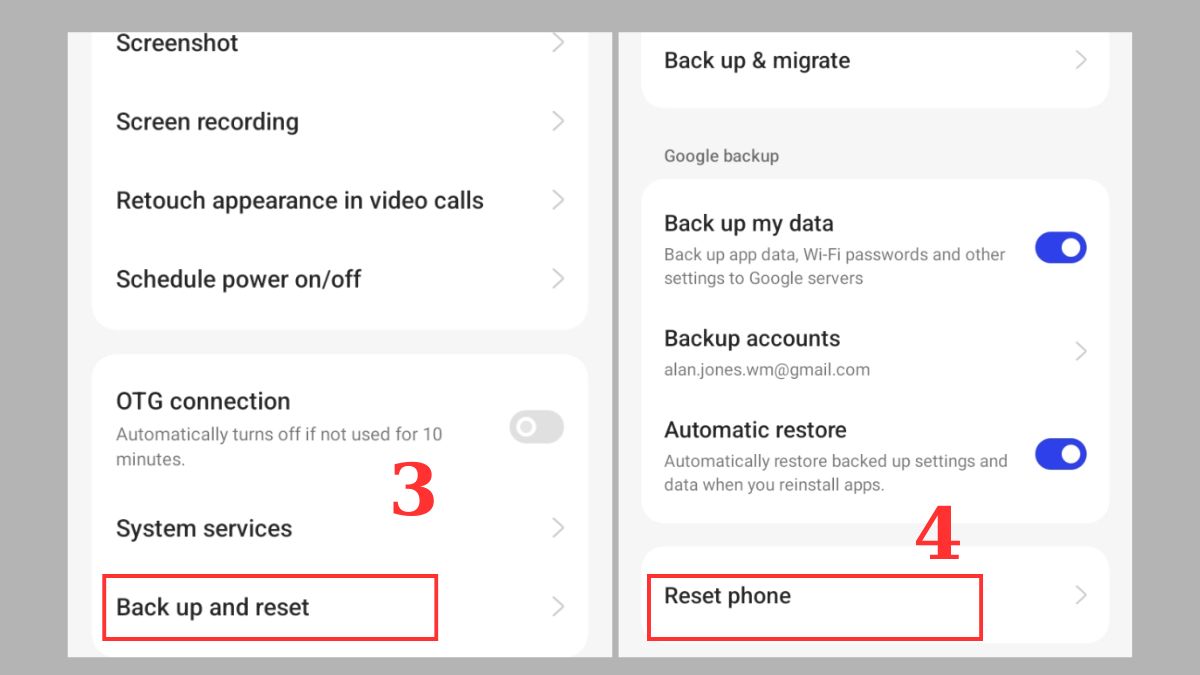Tap arrow next to Retouch appearance in video calls

[x=558, y=200]
